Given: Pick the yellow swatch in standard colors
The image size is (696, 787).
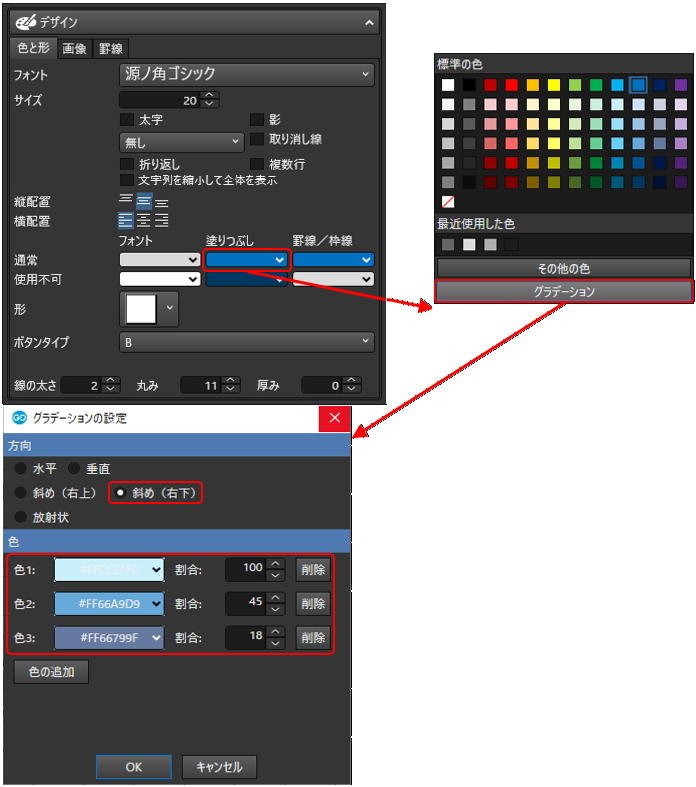Looking at the screenshot, I should (554, 85).
